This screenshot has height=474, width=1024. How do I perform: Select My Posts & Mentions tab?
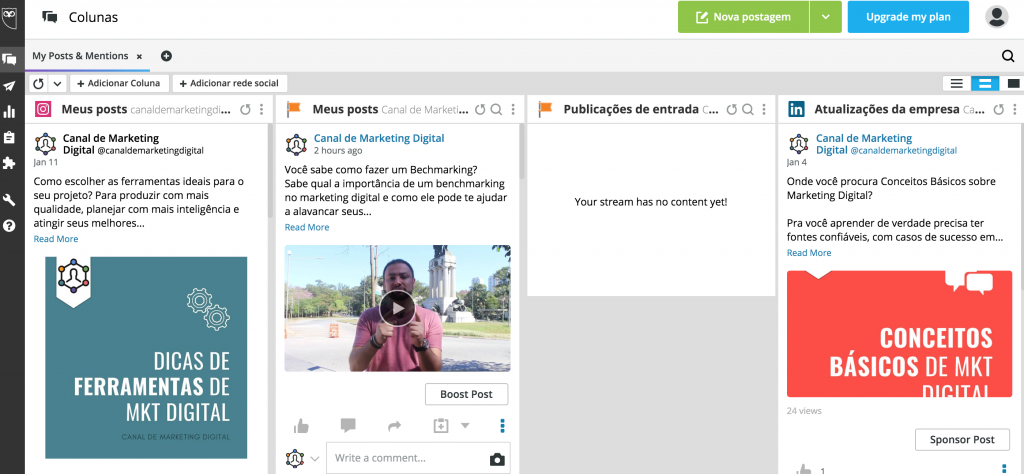[80, 56]
